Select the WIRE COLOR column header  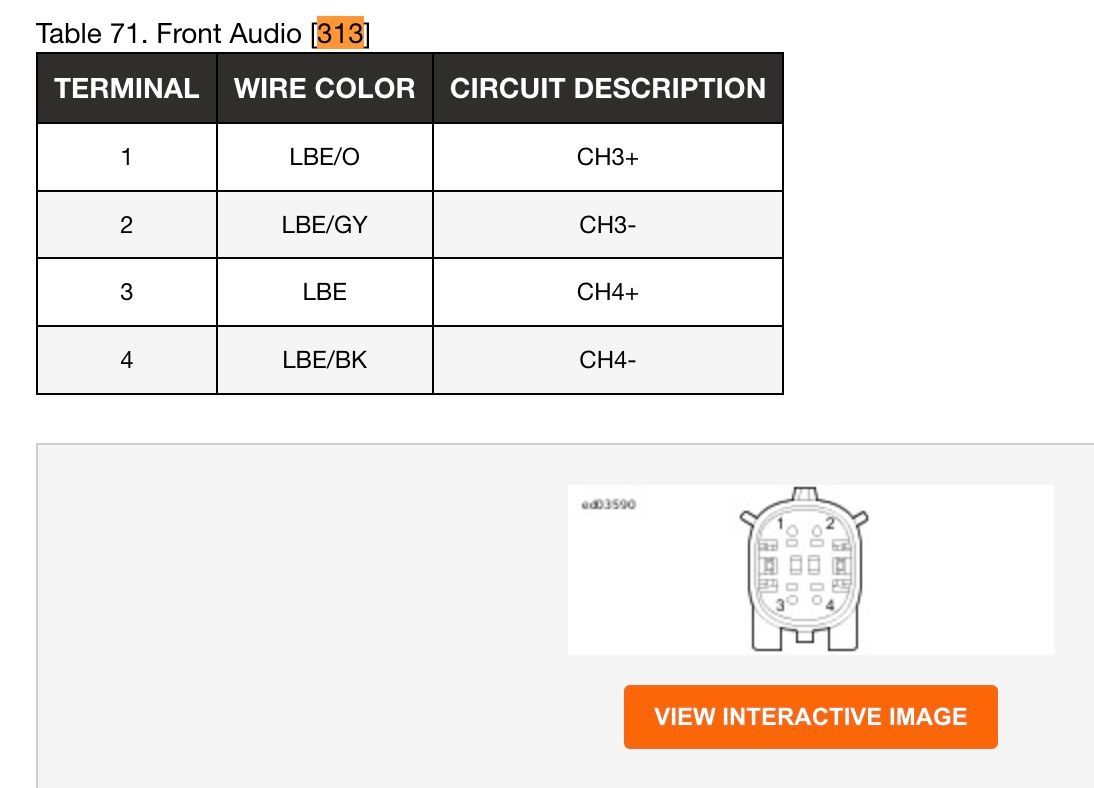[x=324, y=88]
